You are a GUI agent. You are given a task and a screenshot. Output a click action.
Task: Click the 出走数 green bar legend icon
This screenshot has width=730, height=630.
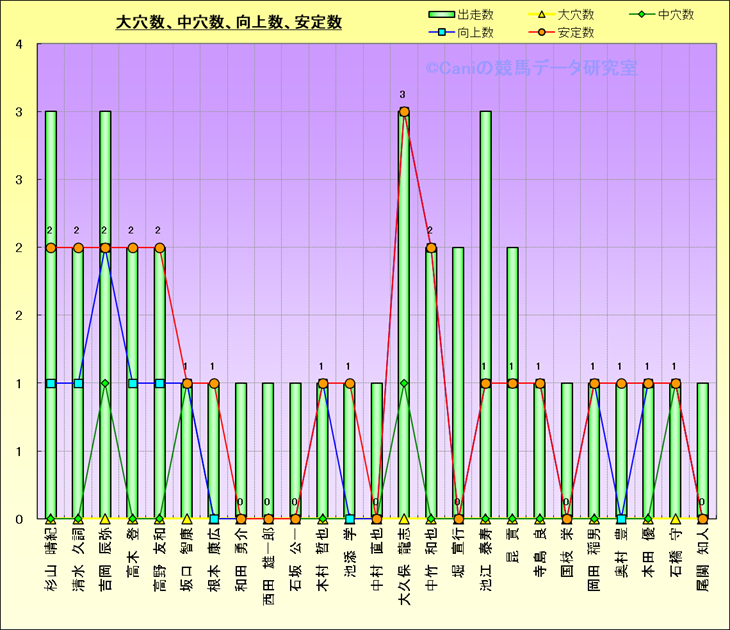pos(438,15)
